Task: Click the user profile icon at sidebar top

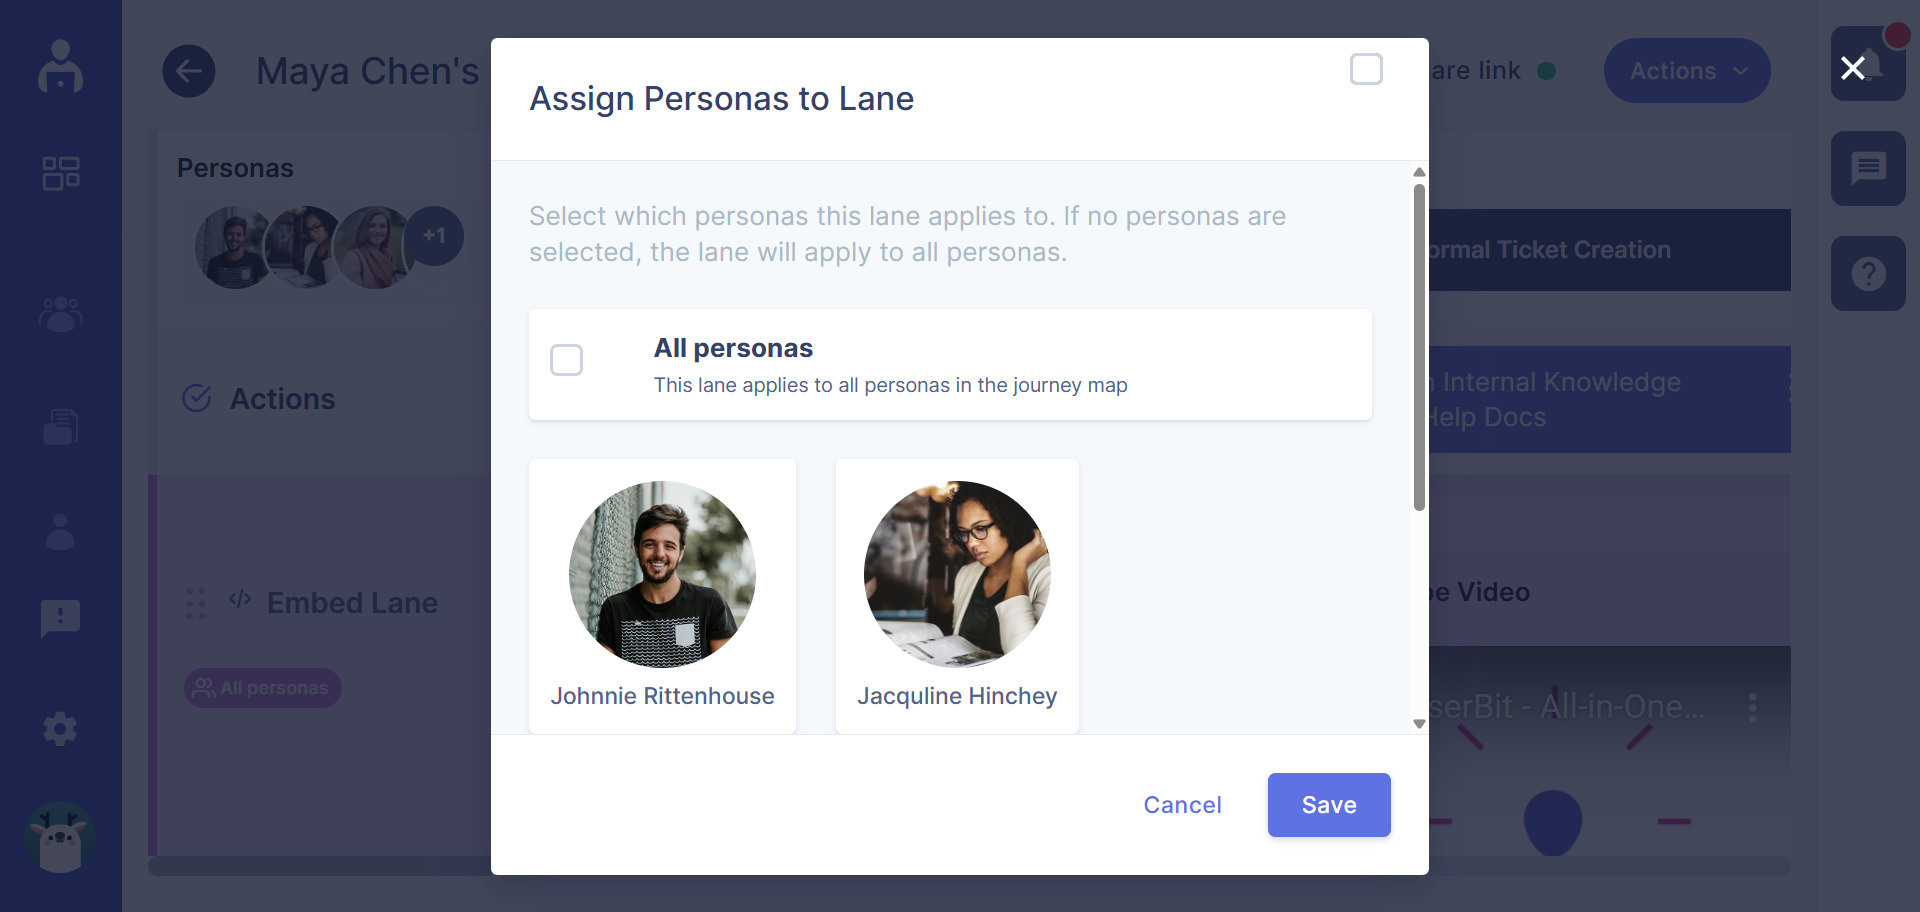Action: tap(60, 66)
